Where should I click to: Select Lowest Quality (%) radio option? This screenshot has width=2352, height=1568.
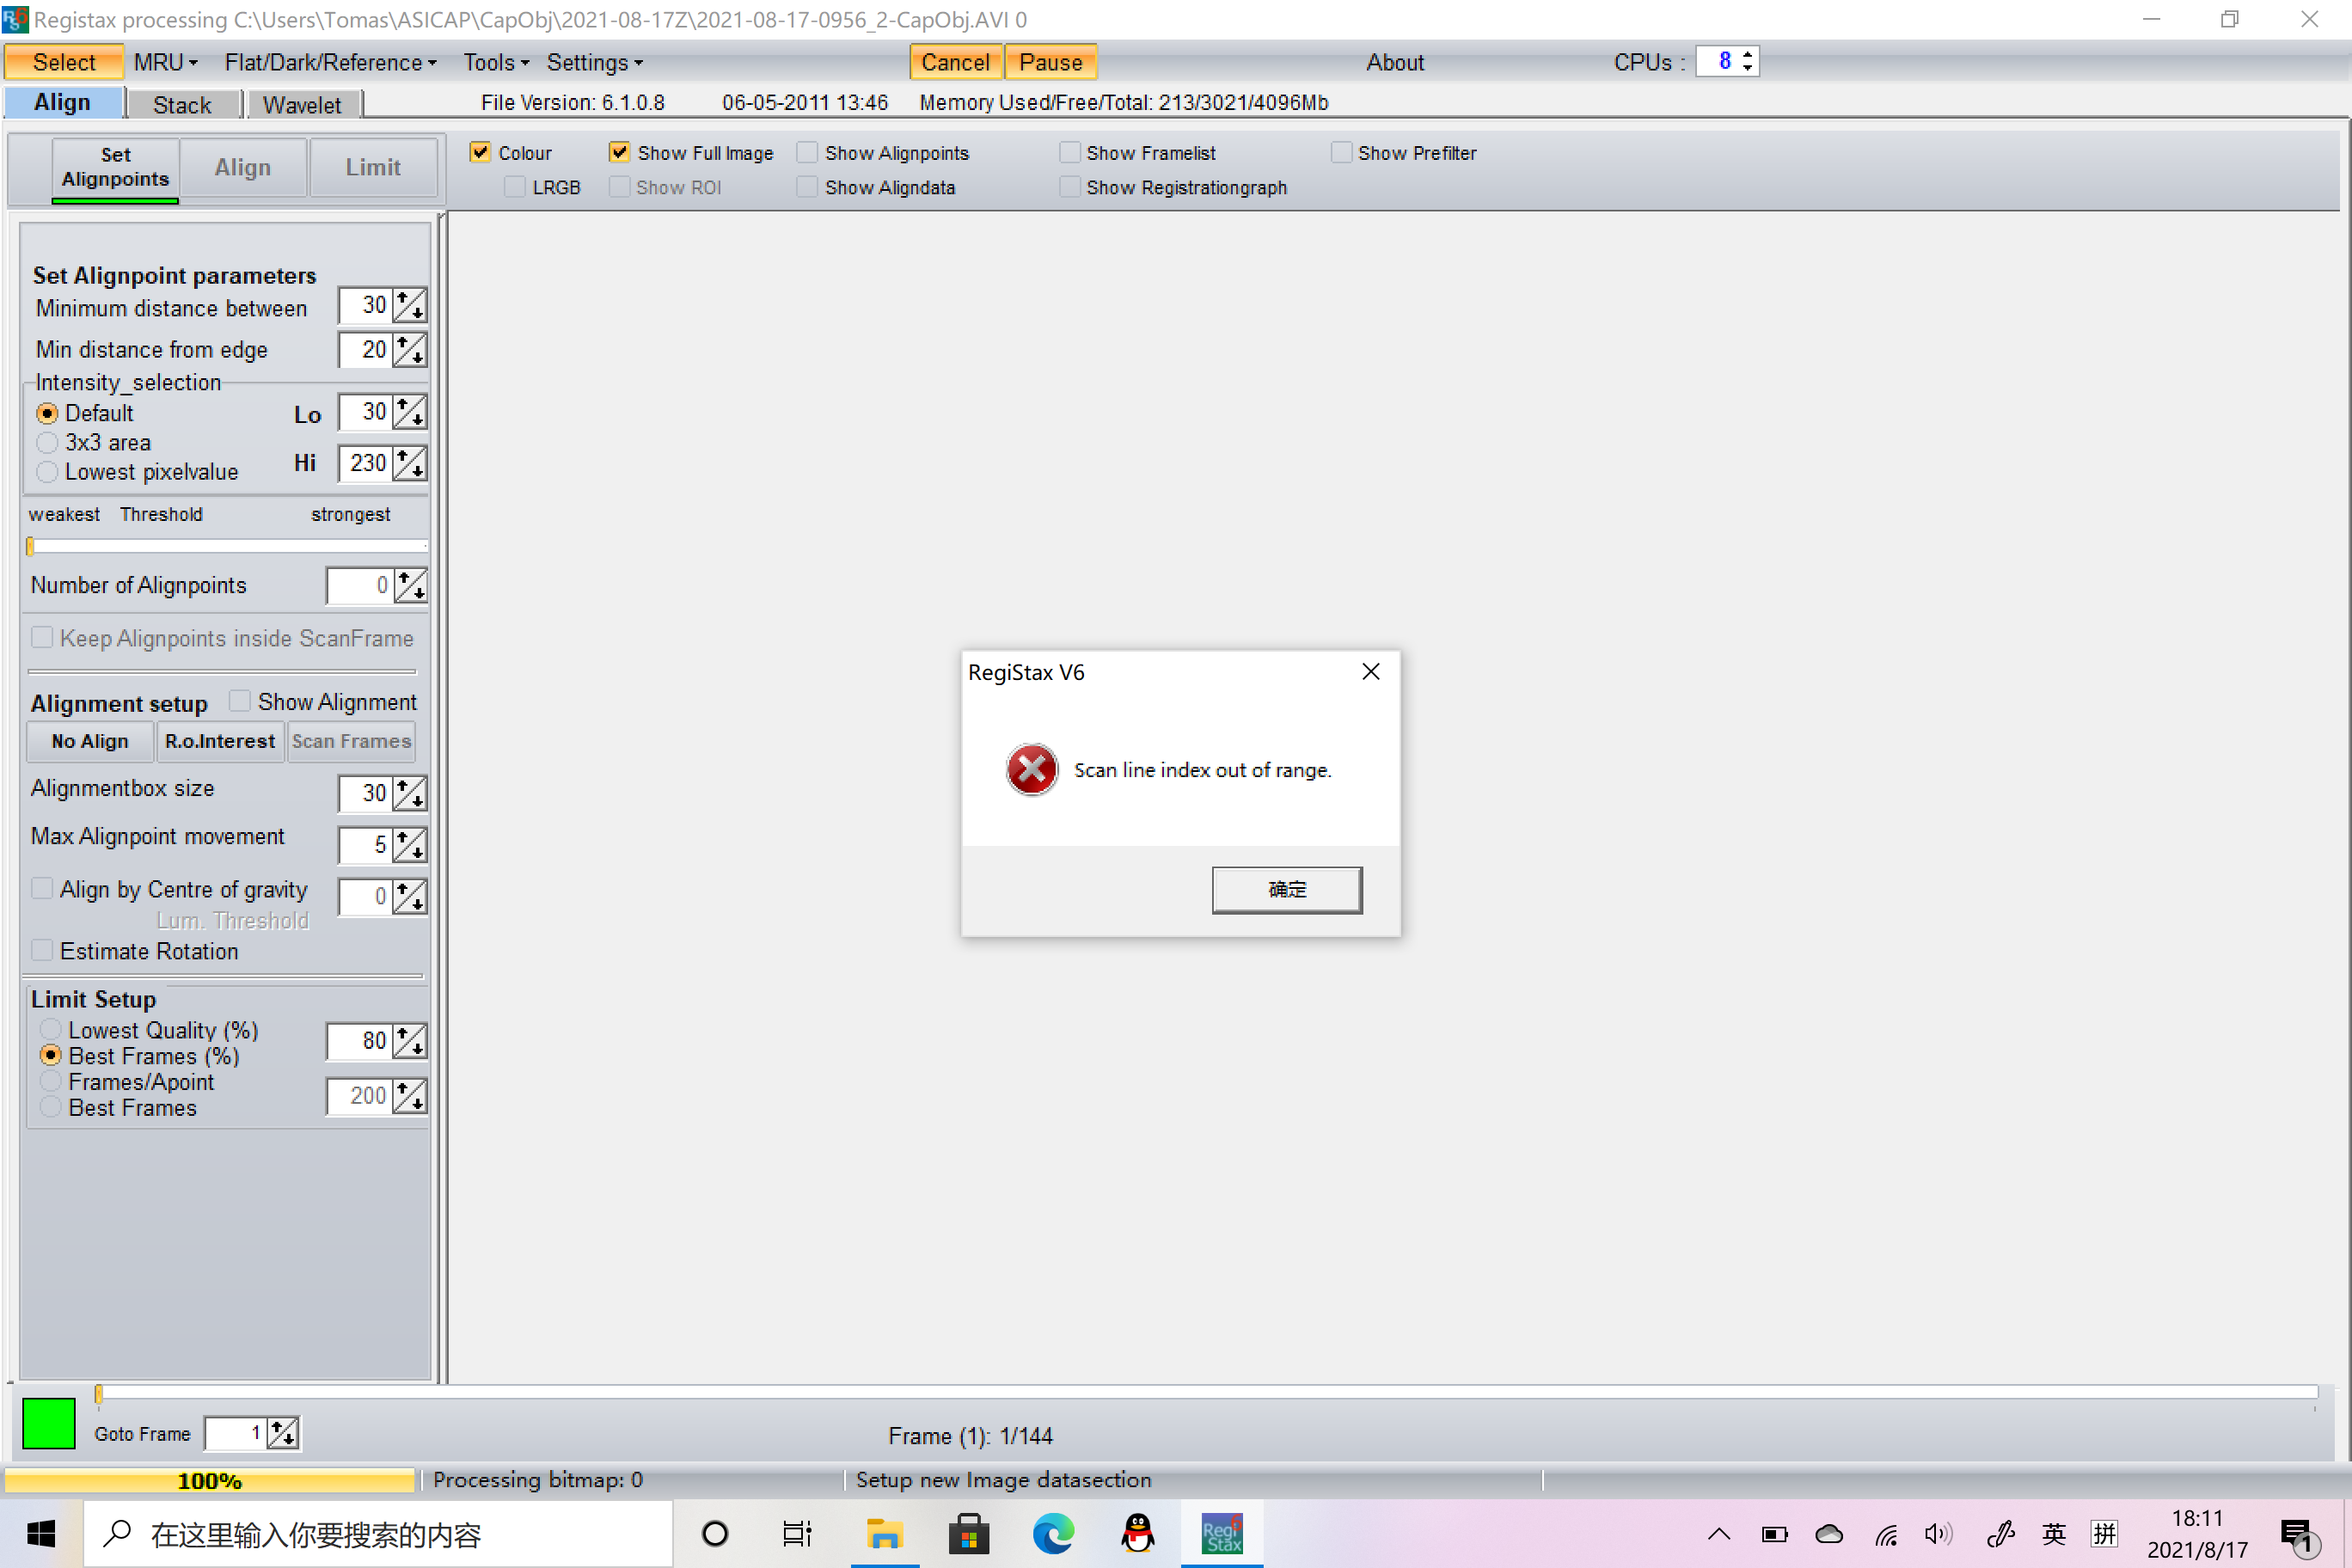click(x=50, y=1030)
